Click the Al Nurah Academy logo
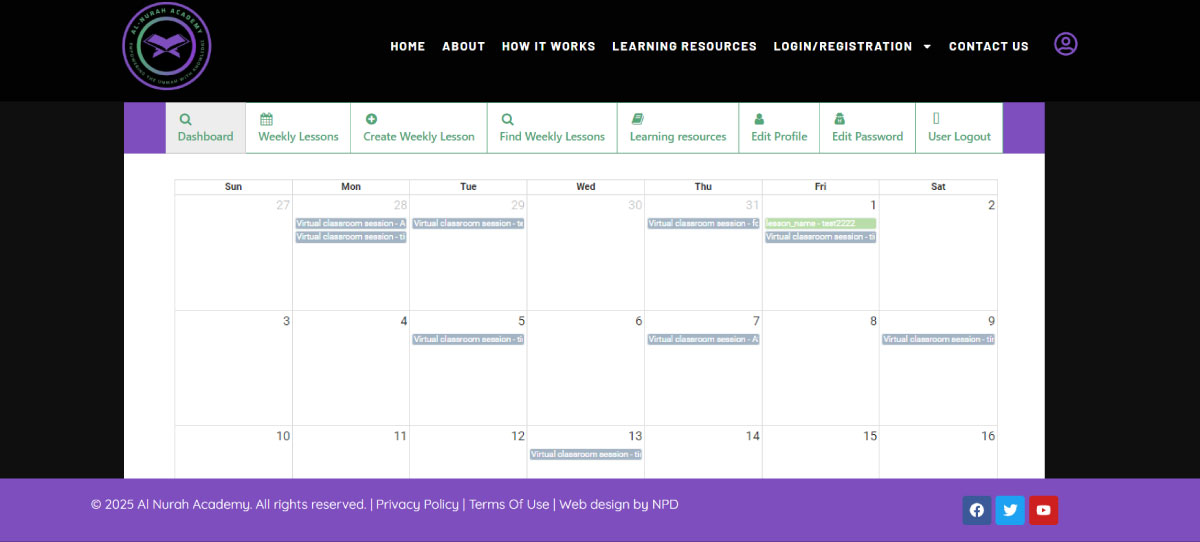 pos(167,46)
